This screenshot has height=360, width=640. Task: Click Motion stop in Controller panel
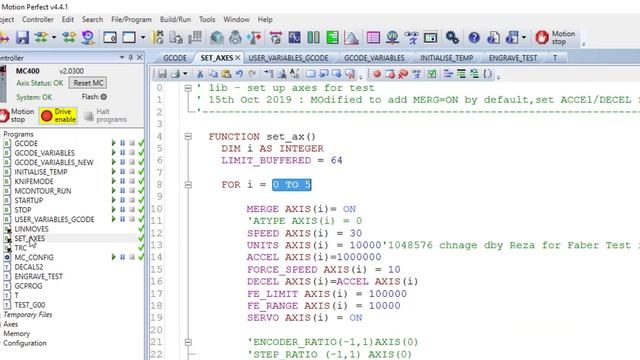tap(17, 116)
